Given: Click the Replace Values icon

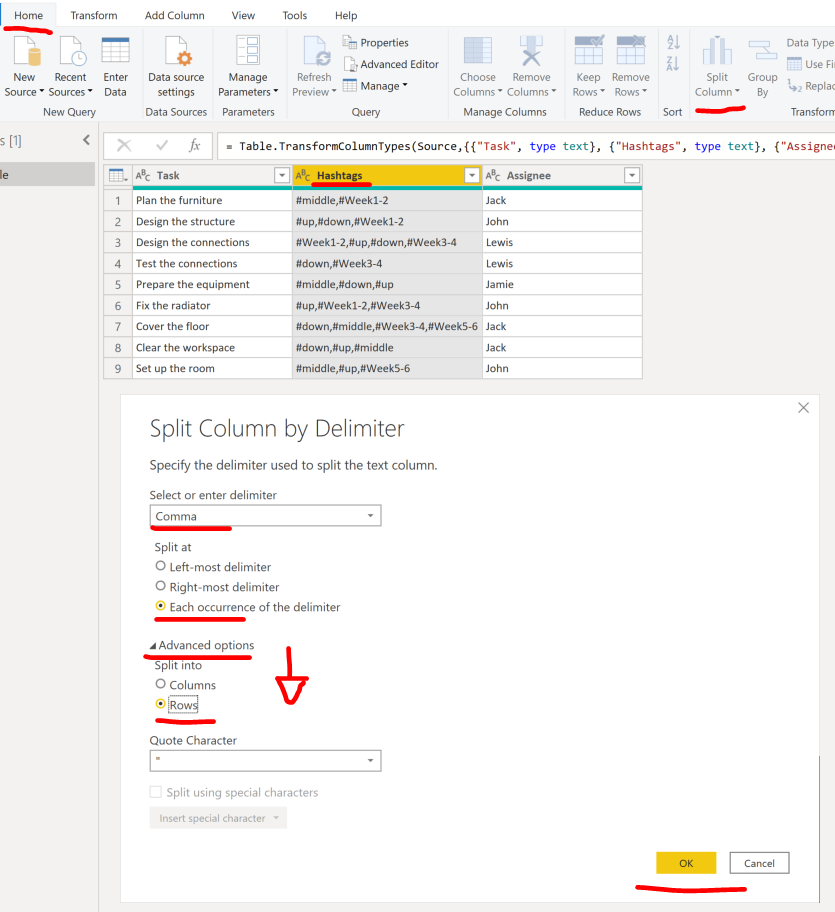Looking at the screenshot, I should coord(794,86).
